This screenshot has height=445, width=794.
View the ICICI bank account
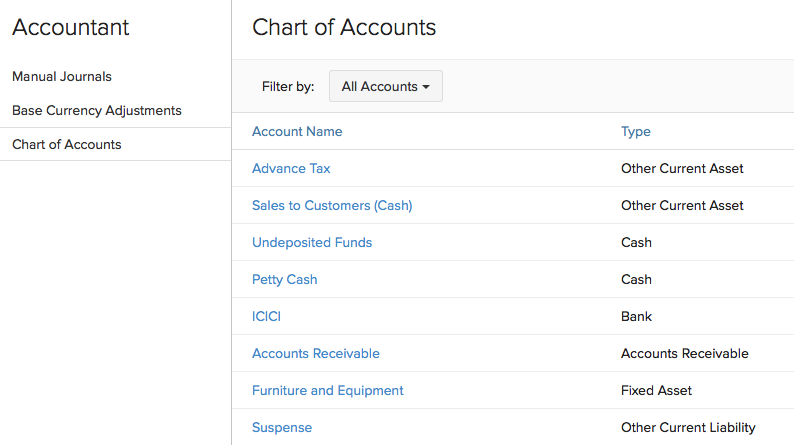[267, 317]
